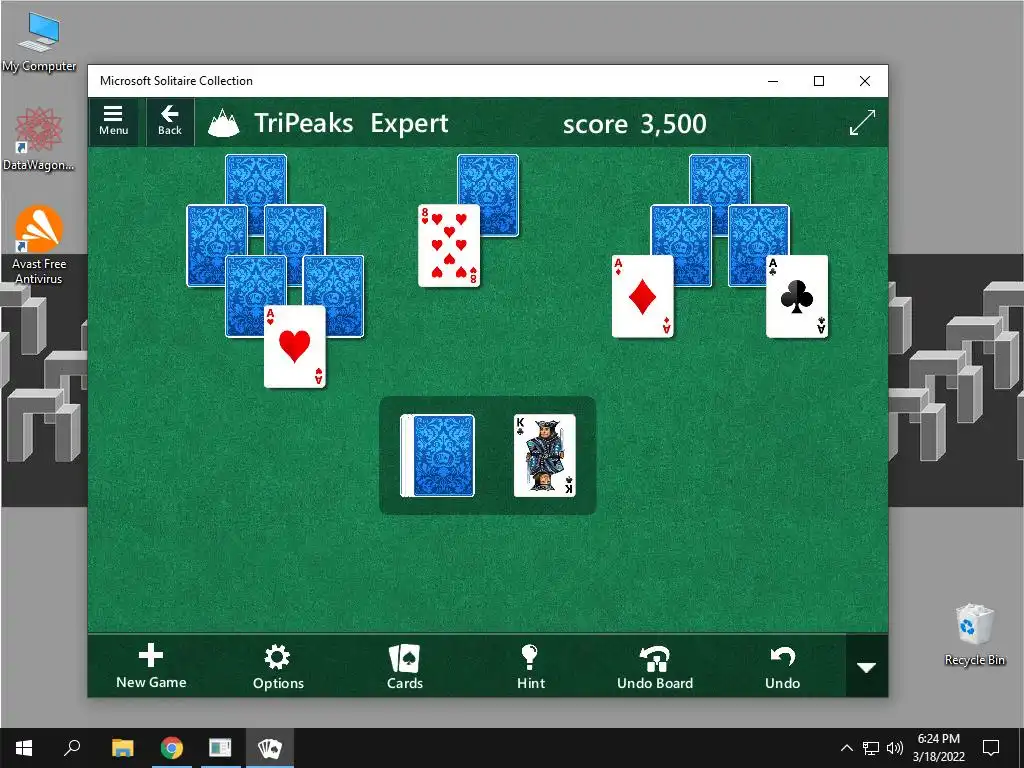This screenshot has height=768, width=1024.
Task: Click the Microsoft Solitaire Collection window title
Action: pos(176,81)
